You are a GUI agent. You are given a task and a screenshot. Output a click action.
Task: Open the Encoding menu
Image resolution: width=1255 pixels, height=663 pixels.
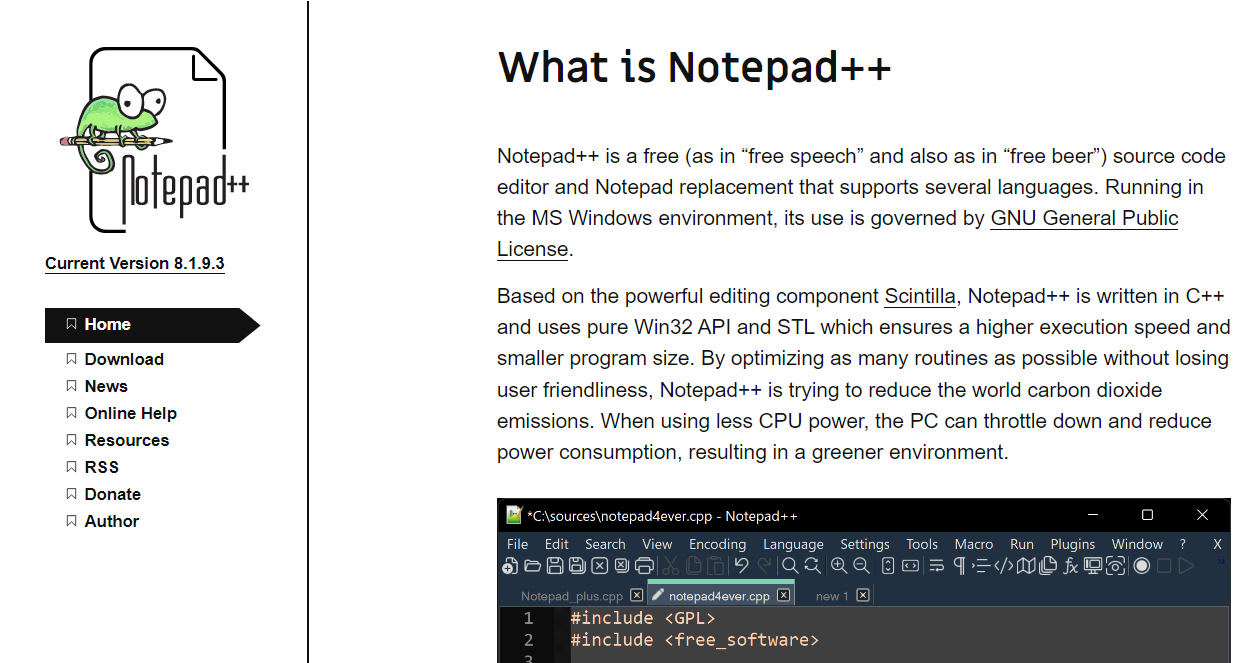pos(717,544)
